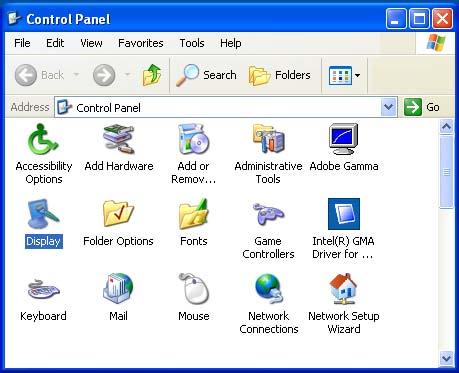
Task: Open the Adobe Gamma monitor icon
Action: pyautogui.click(x=344, y=139)
